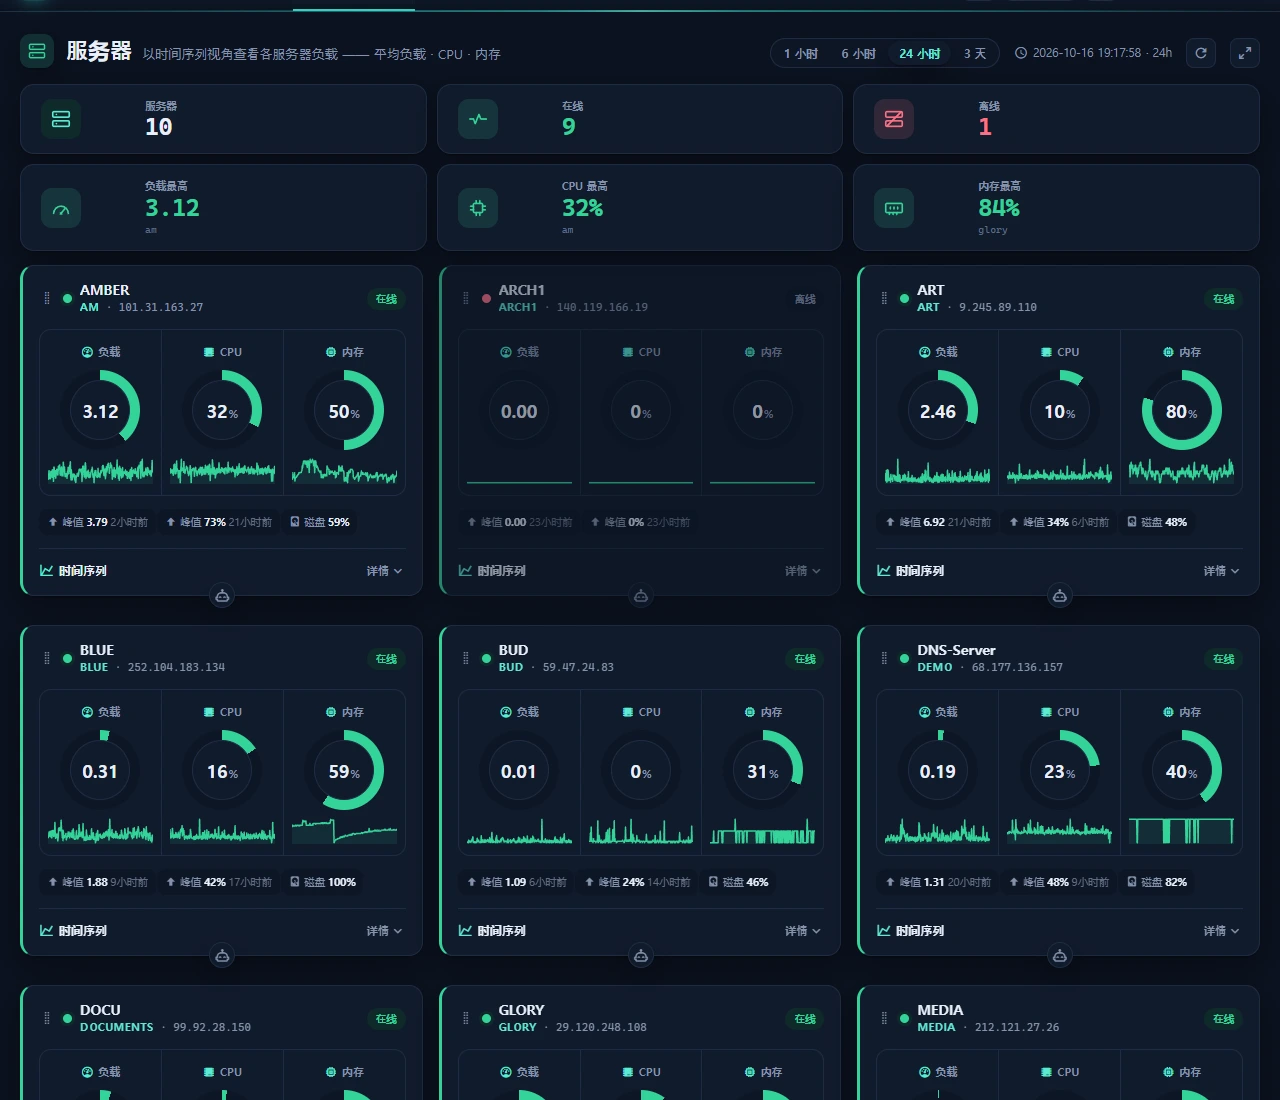Toggle fullscreen expand icon
The height and width of the screenshot is (1100, 1280).
click(1245, 53)
